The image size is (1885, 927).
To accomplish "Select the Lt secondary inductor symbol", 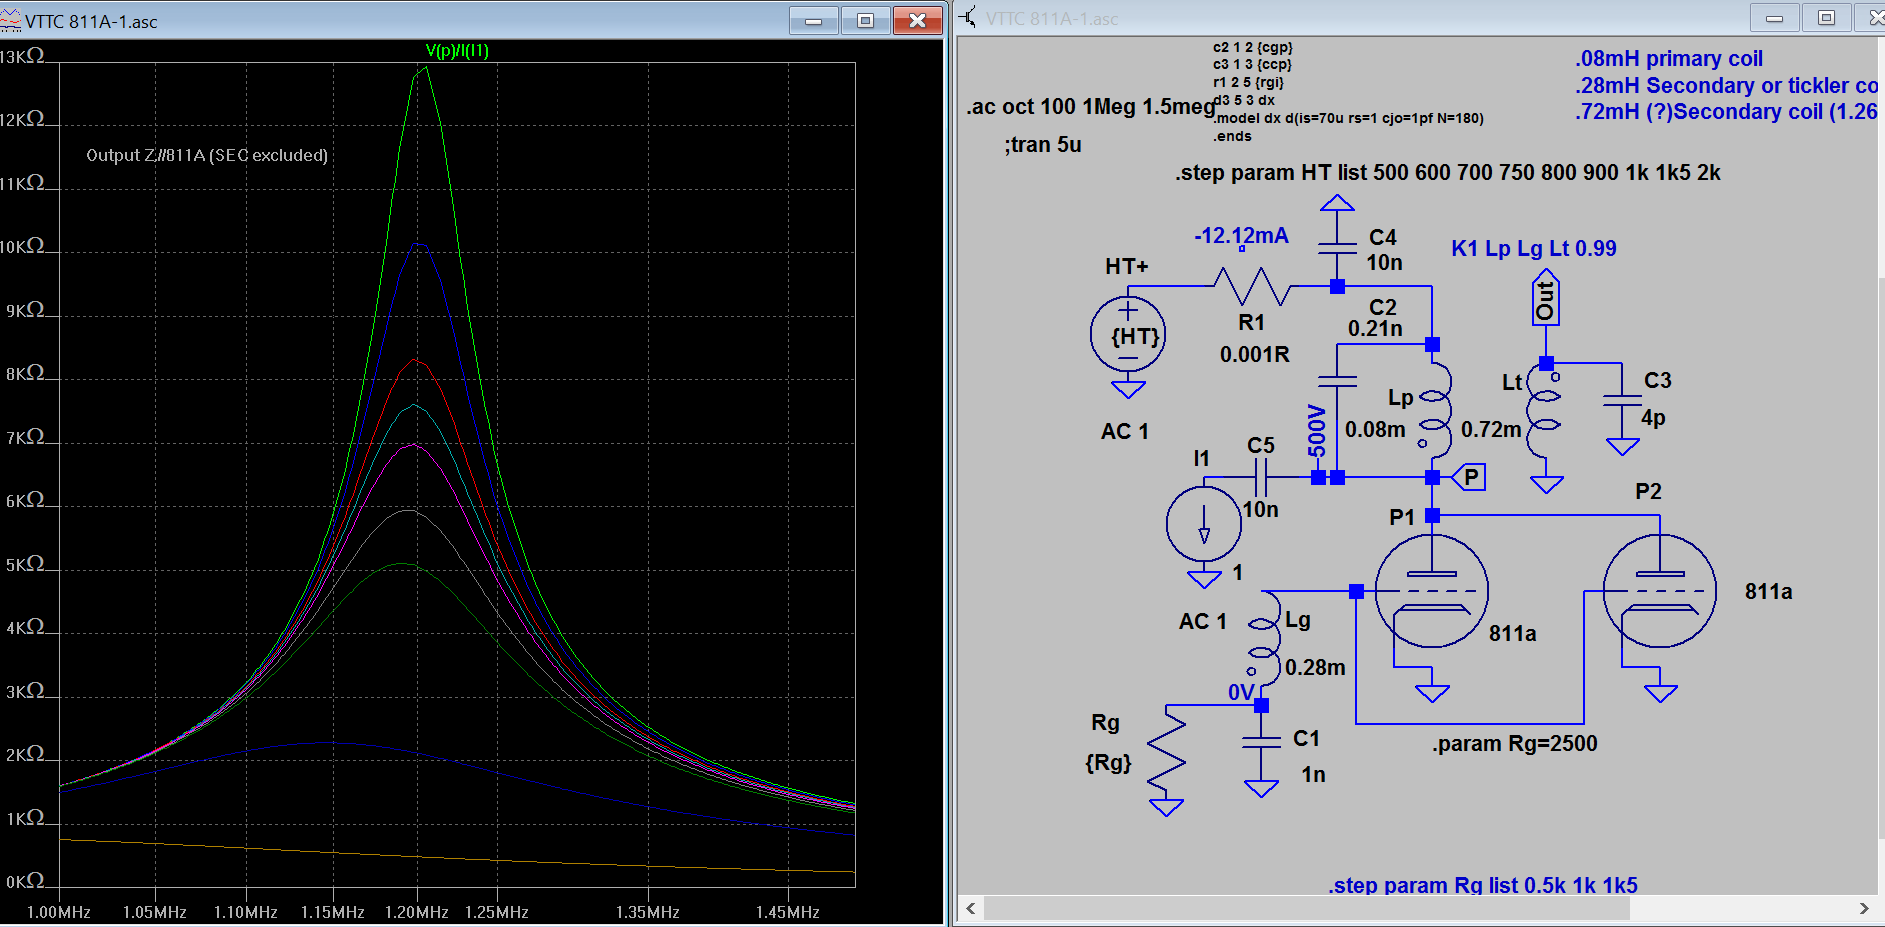I will (1543, 411).
